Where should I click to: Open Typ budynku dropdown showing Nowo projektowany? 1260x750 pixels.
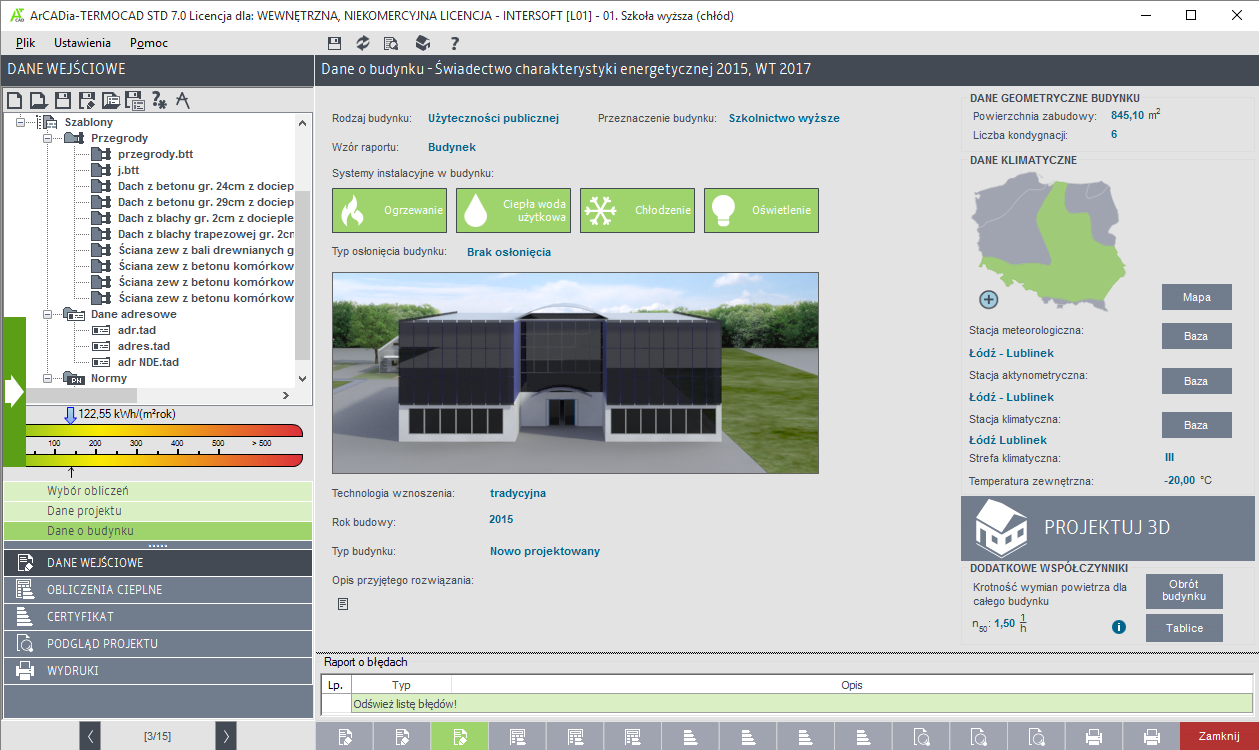(x=545, y=551)
